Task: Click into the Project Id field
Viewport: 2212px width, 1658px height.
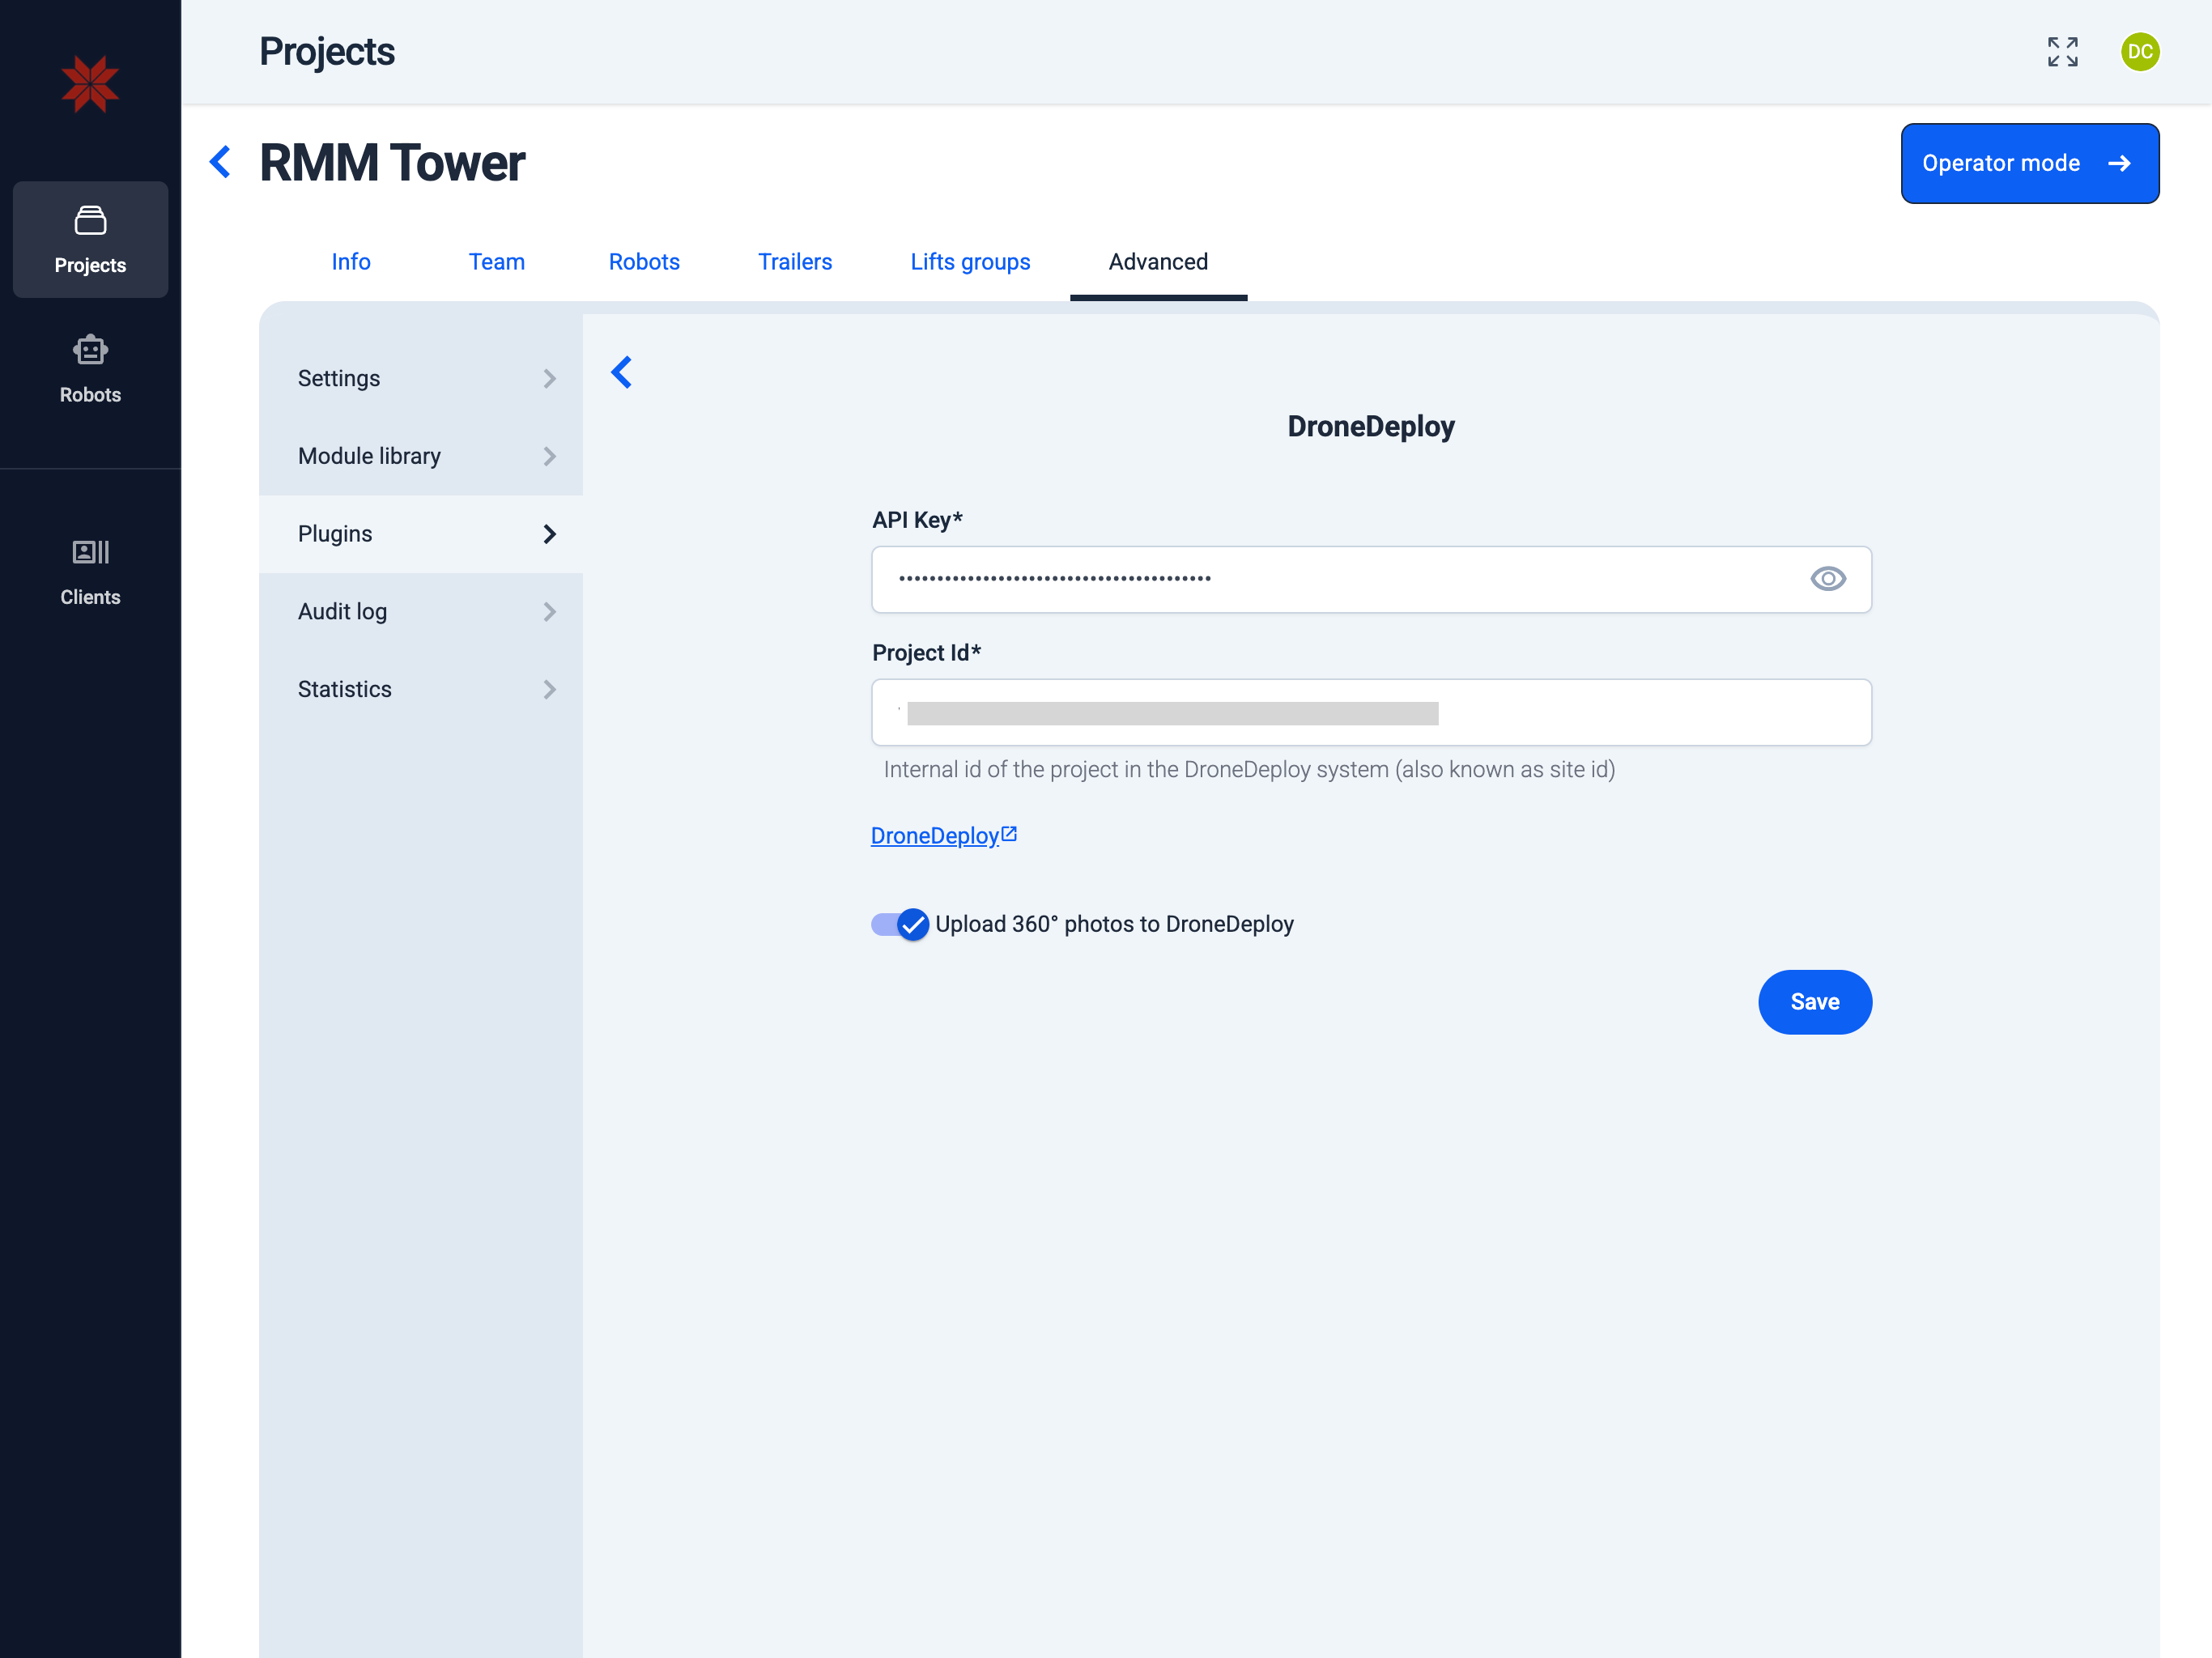Action: pyautogui.click(x=1370, y=713)
